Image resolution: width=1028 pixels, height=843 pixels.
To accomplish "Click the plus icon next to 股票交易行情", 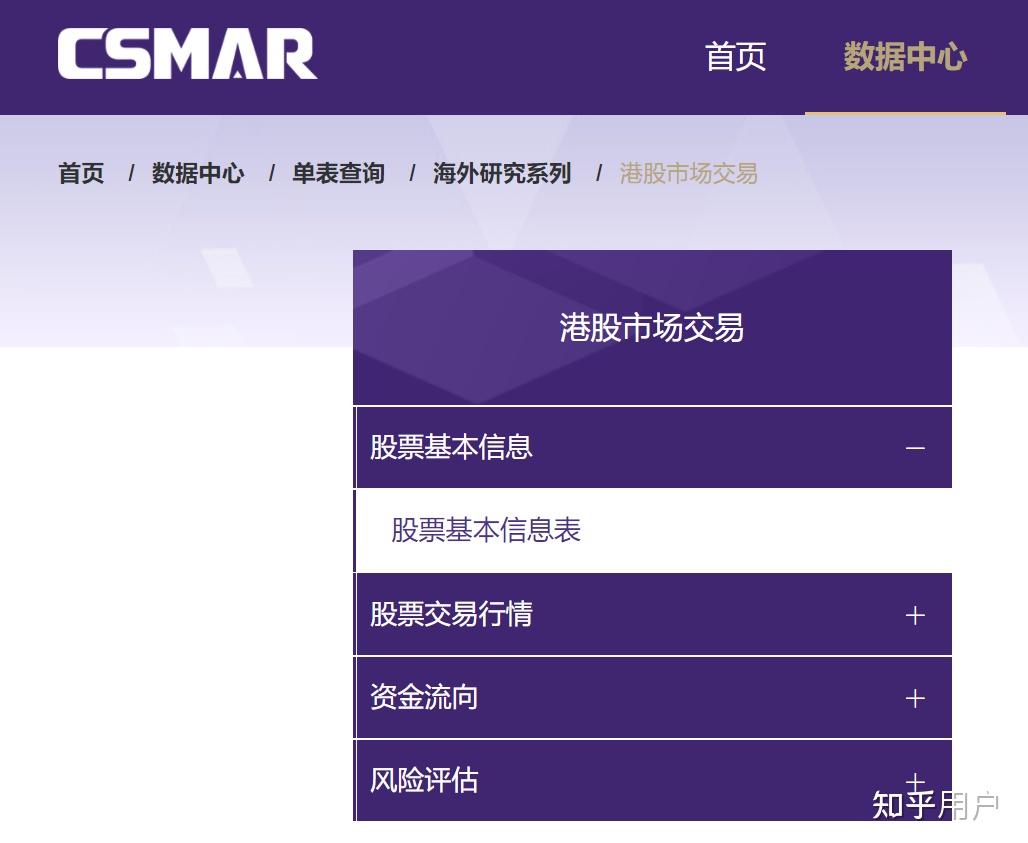I will click(x=914, y=615).
